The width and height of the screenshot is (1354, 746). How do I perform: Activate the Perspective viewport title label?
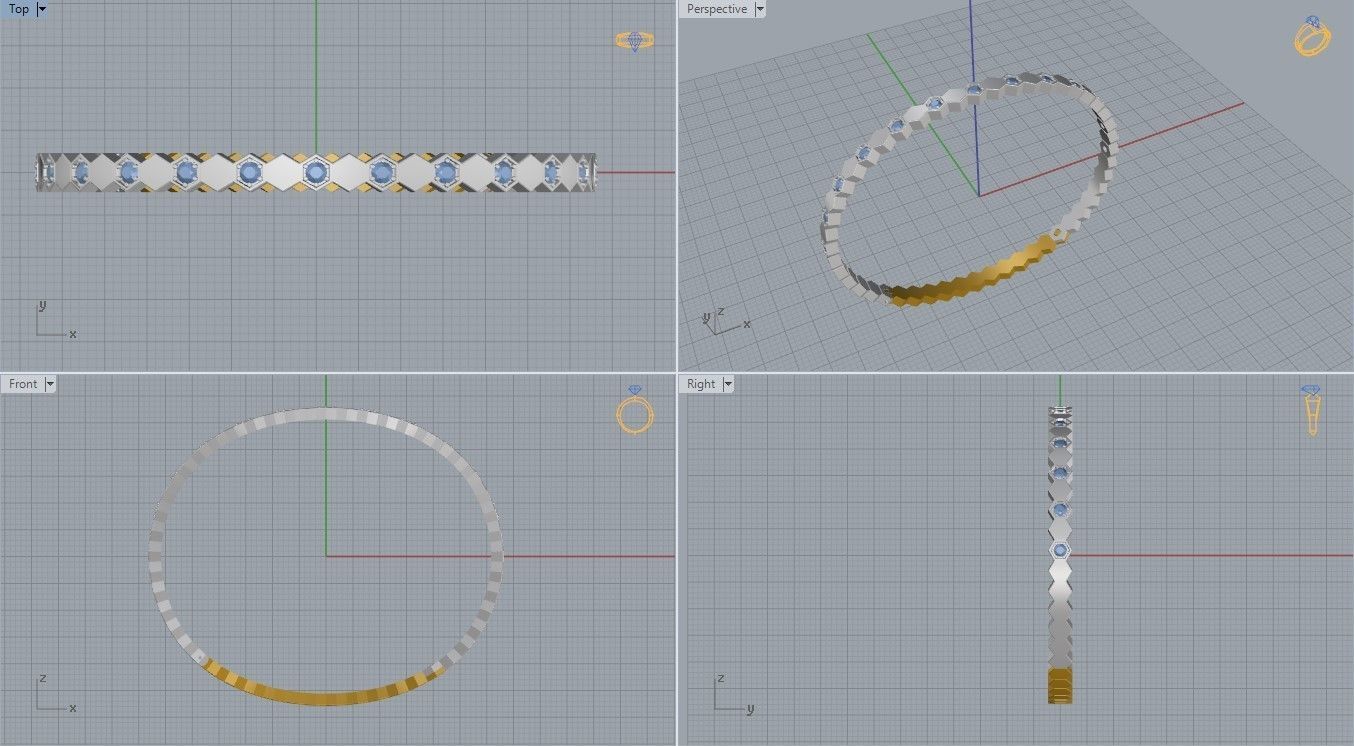717,9
